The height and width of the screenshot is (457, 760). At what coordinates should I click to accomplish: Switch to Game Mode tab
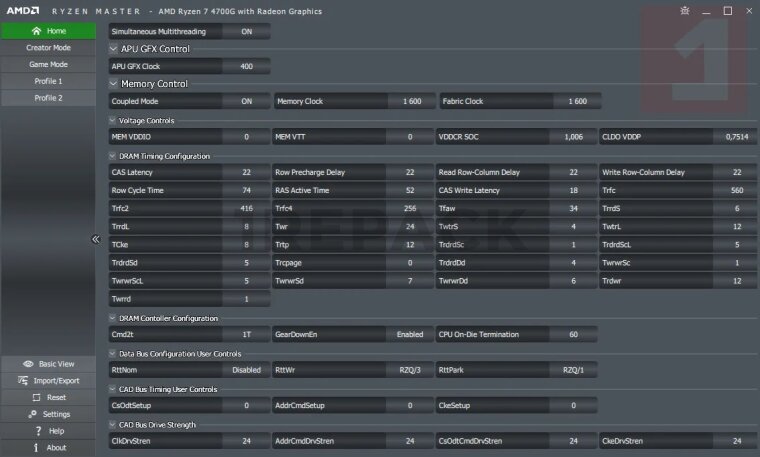pyautogui.click(x=48, y=64)
